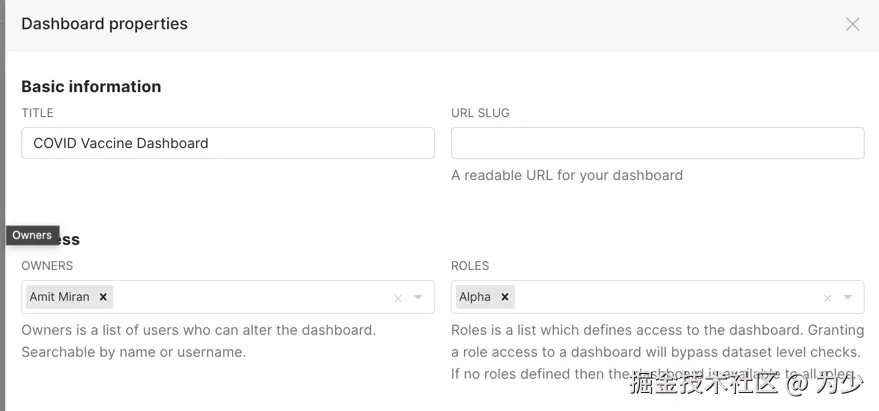Focus the COVID Vaccine Dashboard title field

[x=227, y=143]
